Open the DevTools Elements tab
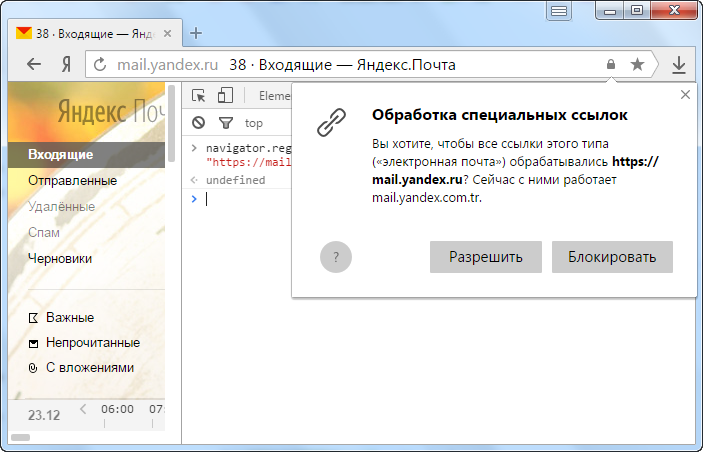 274,96
